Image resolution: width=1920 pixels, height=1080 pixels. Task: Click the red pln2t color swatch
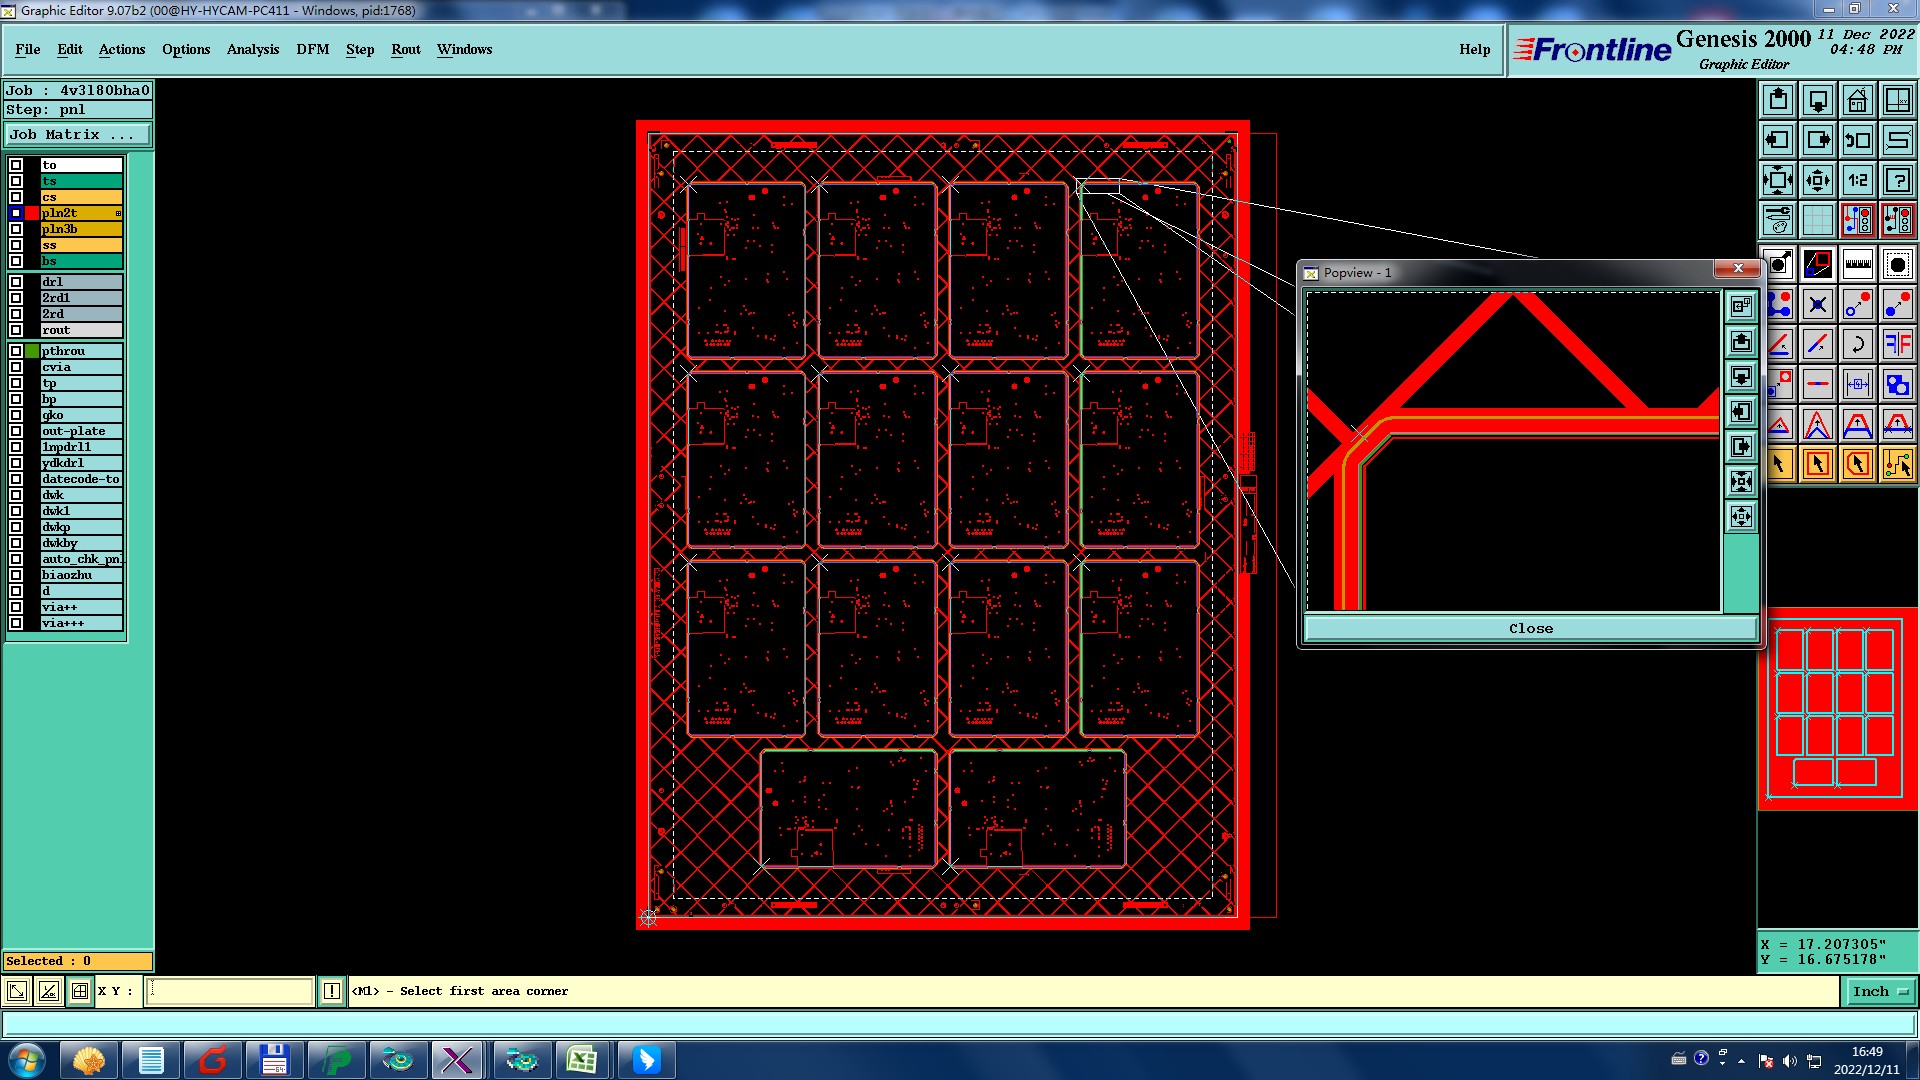[32, 213]
